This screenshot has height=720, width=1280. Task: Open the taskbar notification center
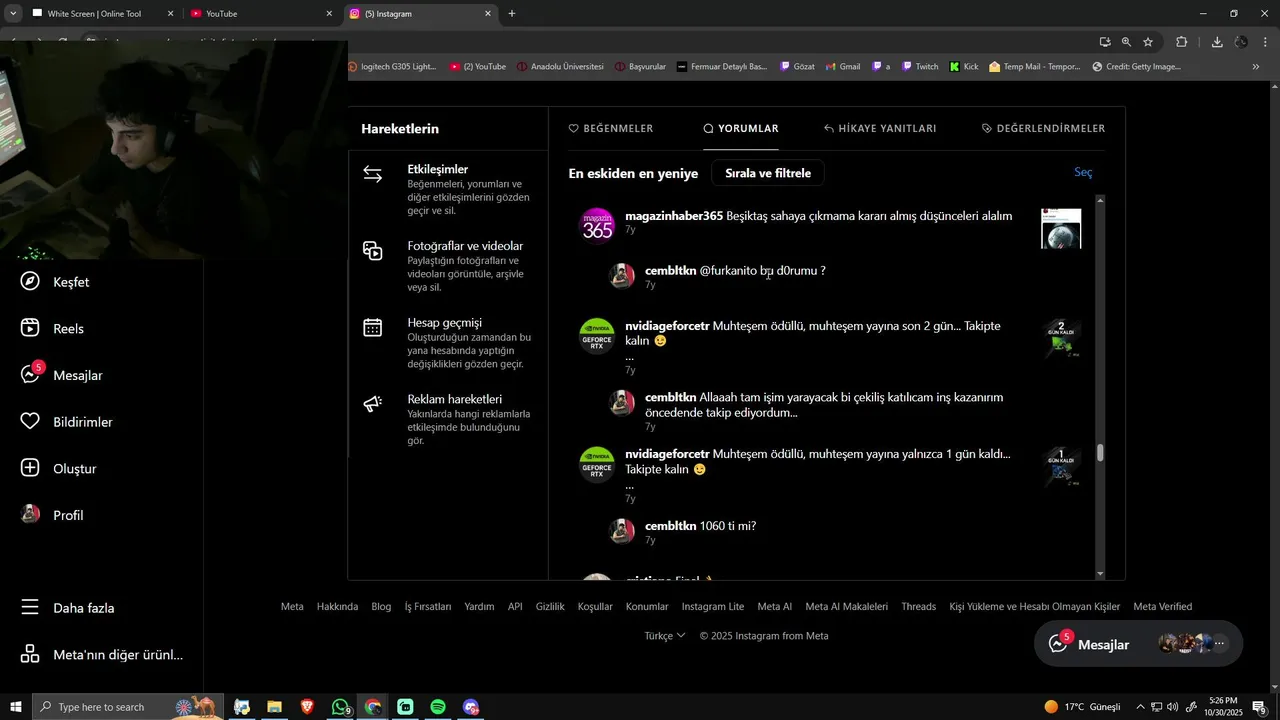[1259, 707]
